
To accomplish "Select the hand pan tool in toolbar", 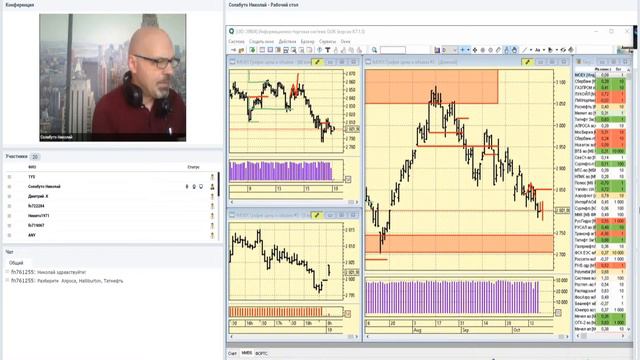I will coord(514,50).
